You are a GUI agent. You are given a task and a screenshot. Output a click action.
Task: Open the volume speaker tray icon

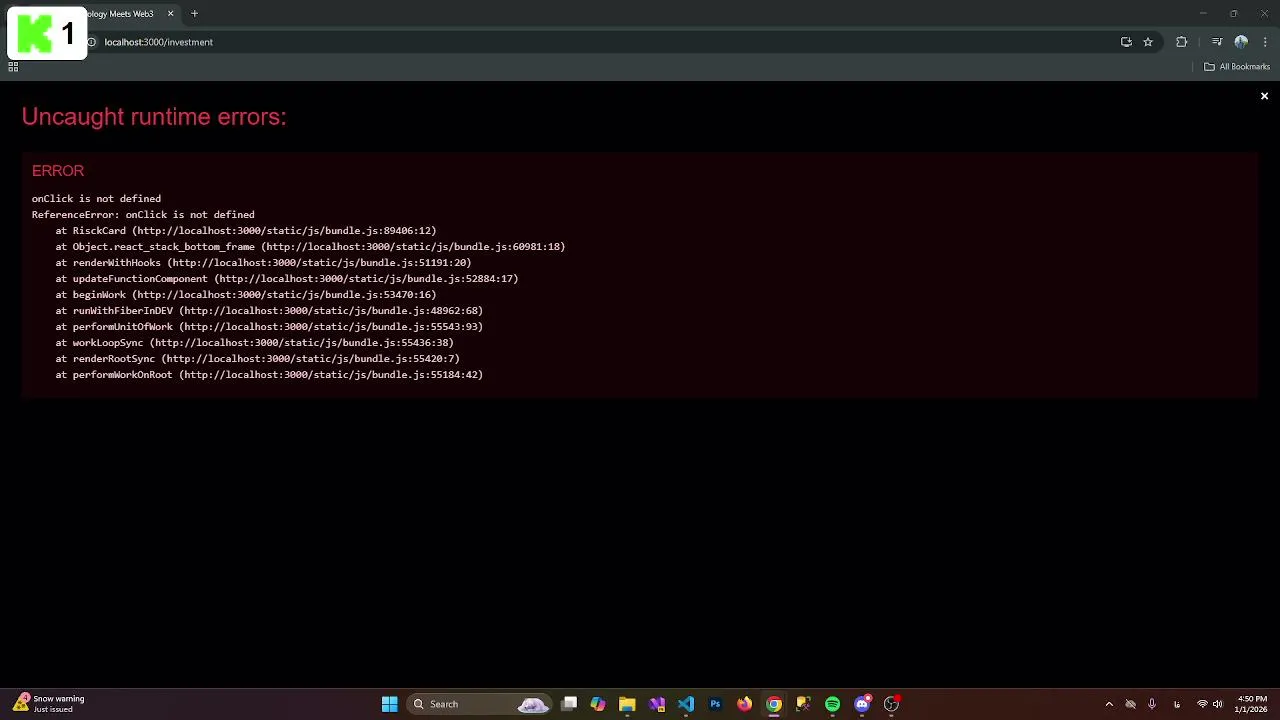coord(1217,704)
